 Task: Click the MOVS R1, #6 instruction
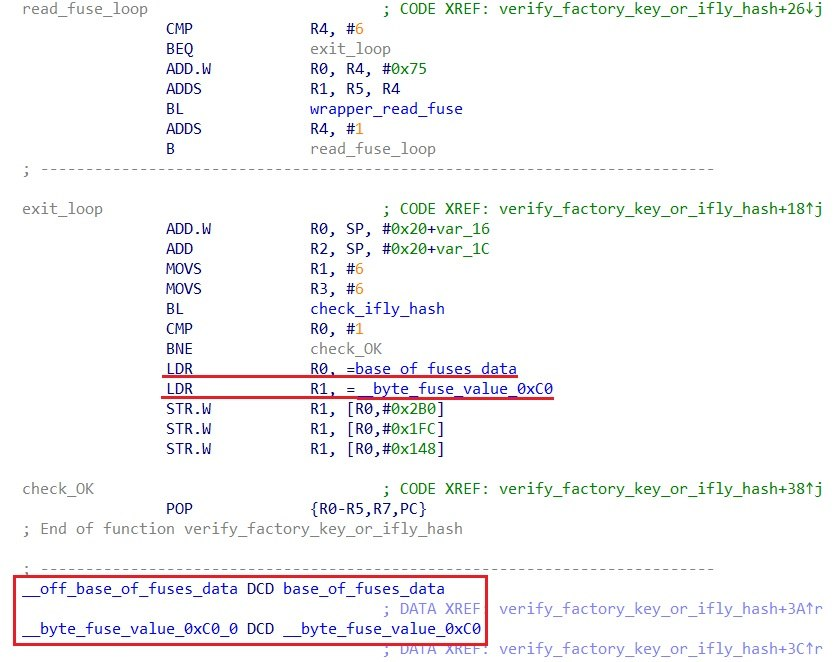(265, 269)
